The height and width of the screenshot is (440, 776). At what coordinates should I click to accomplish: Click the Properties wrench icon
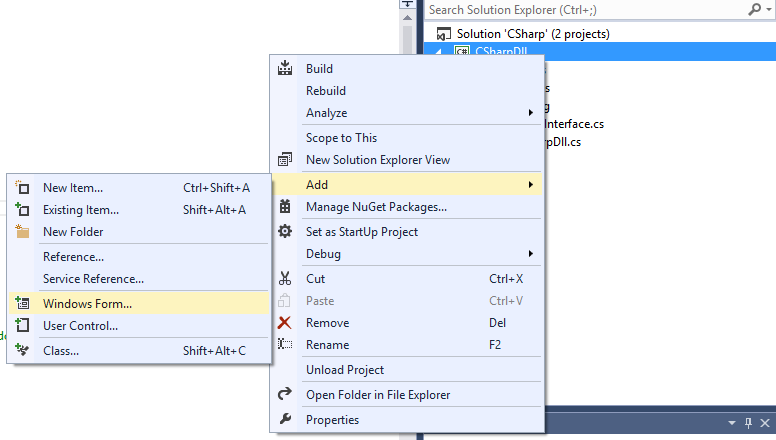pos(285,420)
